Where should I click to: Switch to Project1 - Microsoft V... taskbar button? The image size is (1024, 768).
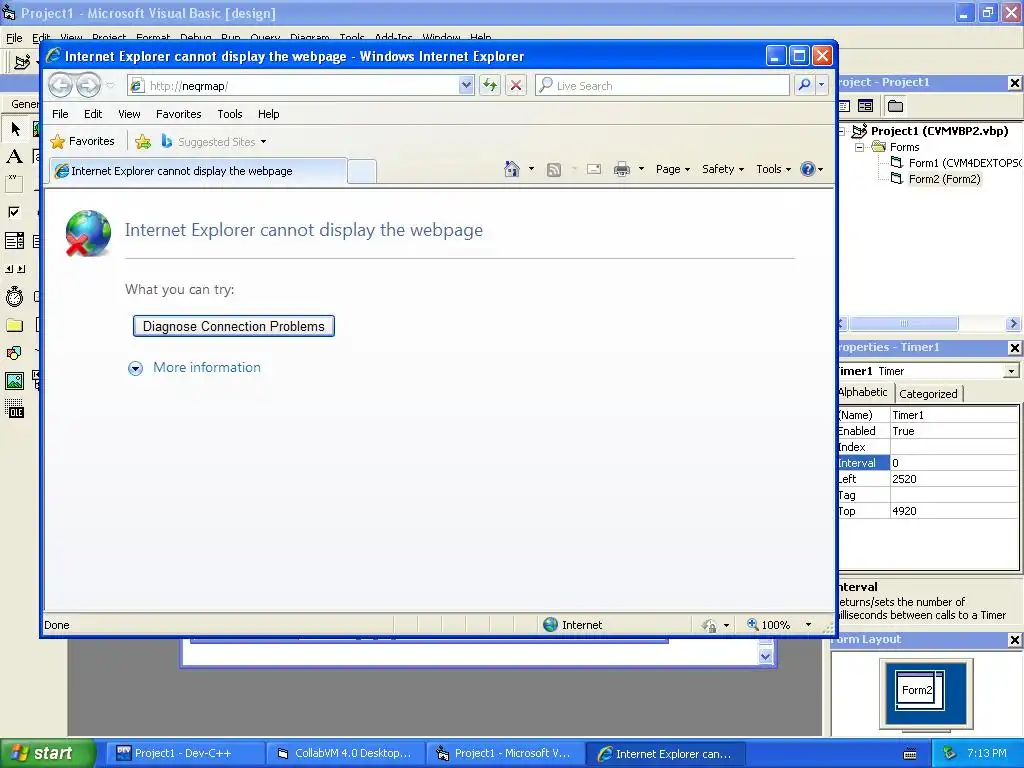click(505, 754)
